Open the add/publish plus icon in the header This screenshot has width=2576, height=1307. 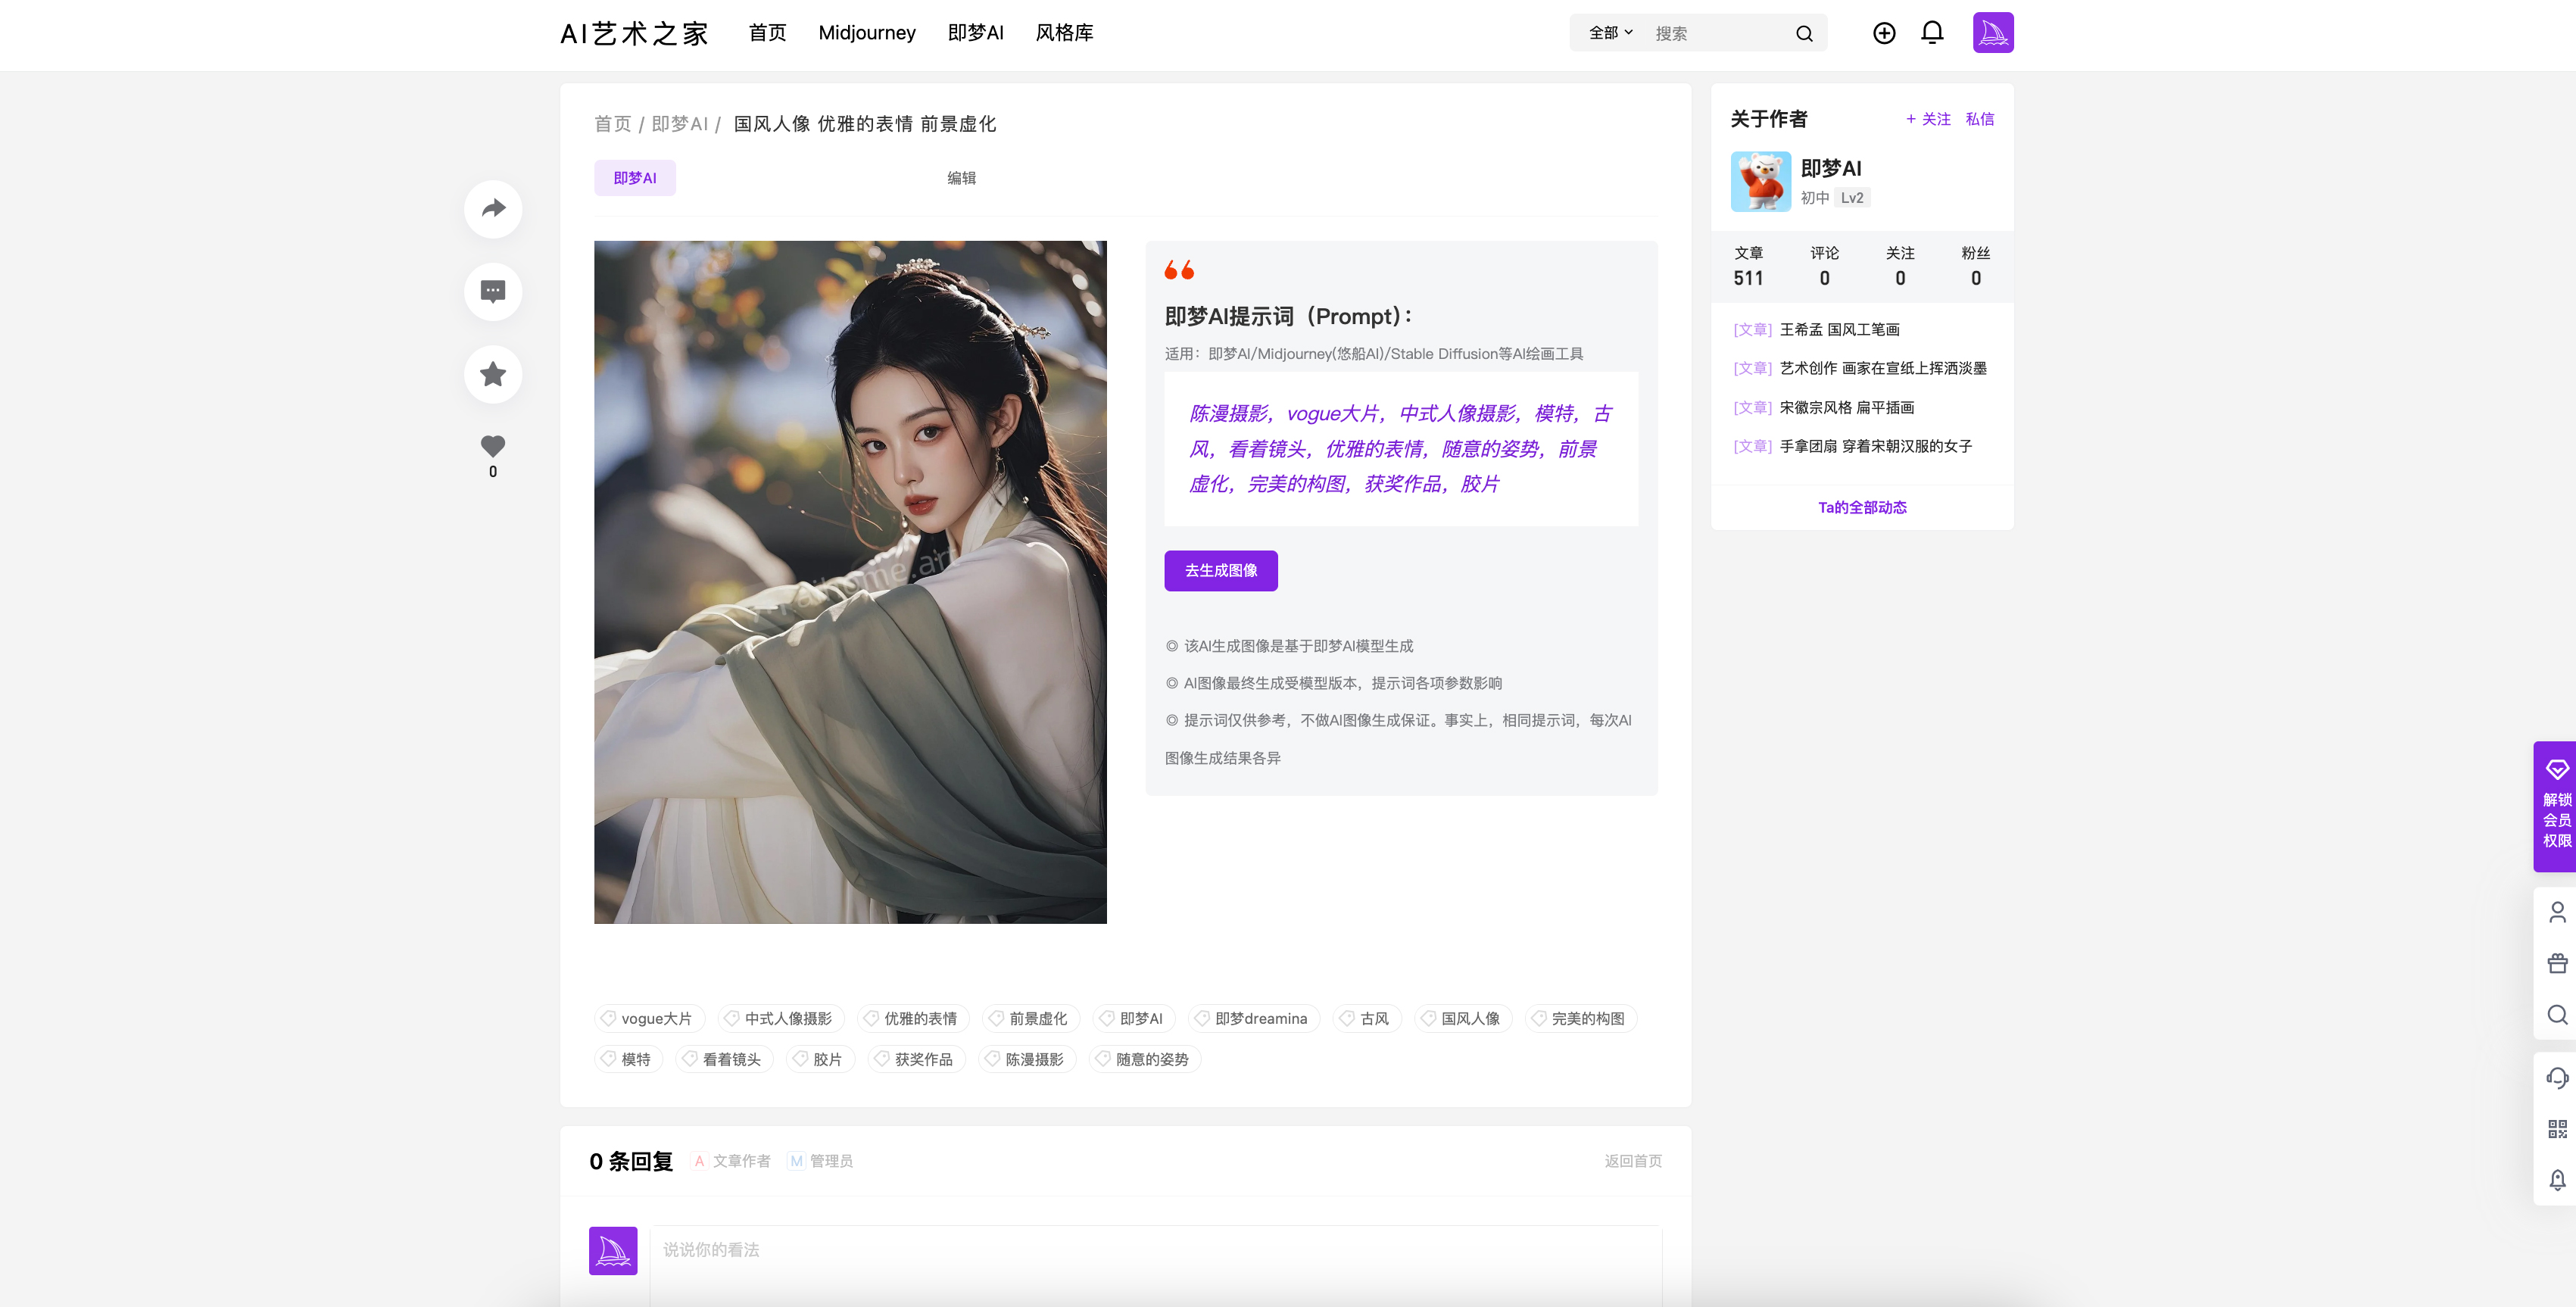1884,33
